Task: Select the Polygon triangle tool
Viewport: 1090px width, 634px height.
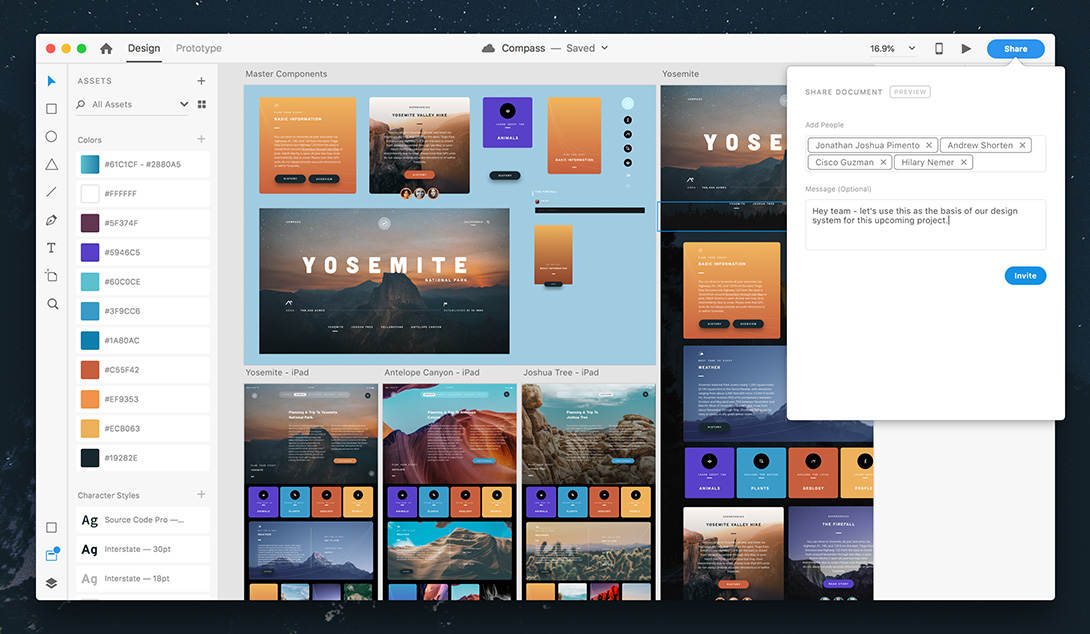Action: point(51,164)
